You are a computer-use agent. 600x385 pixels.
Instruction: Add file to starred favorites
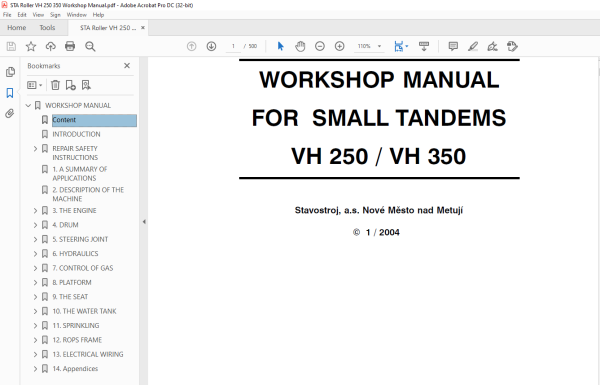tap(31, 46)
